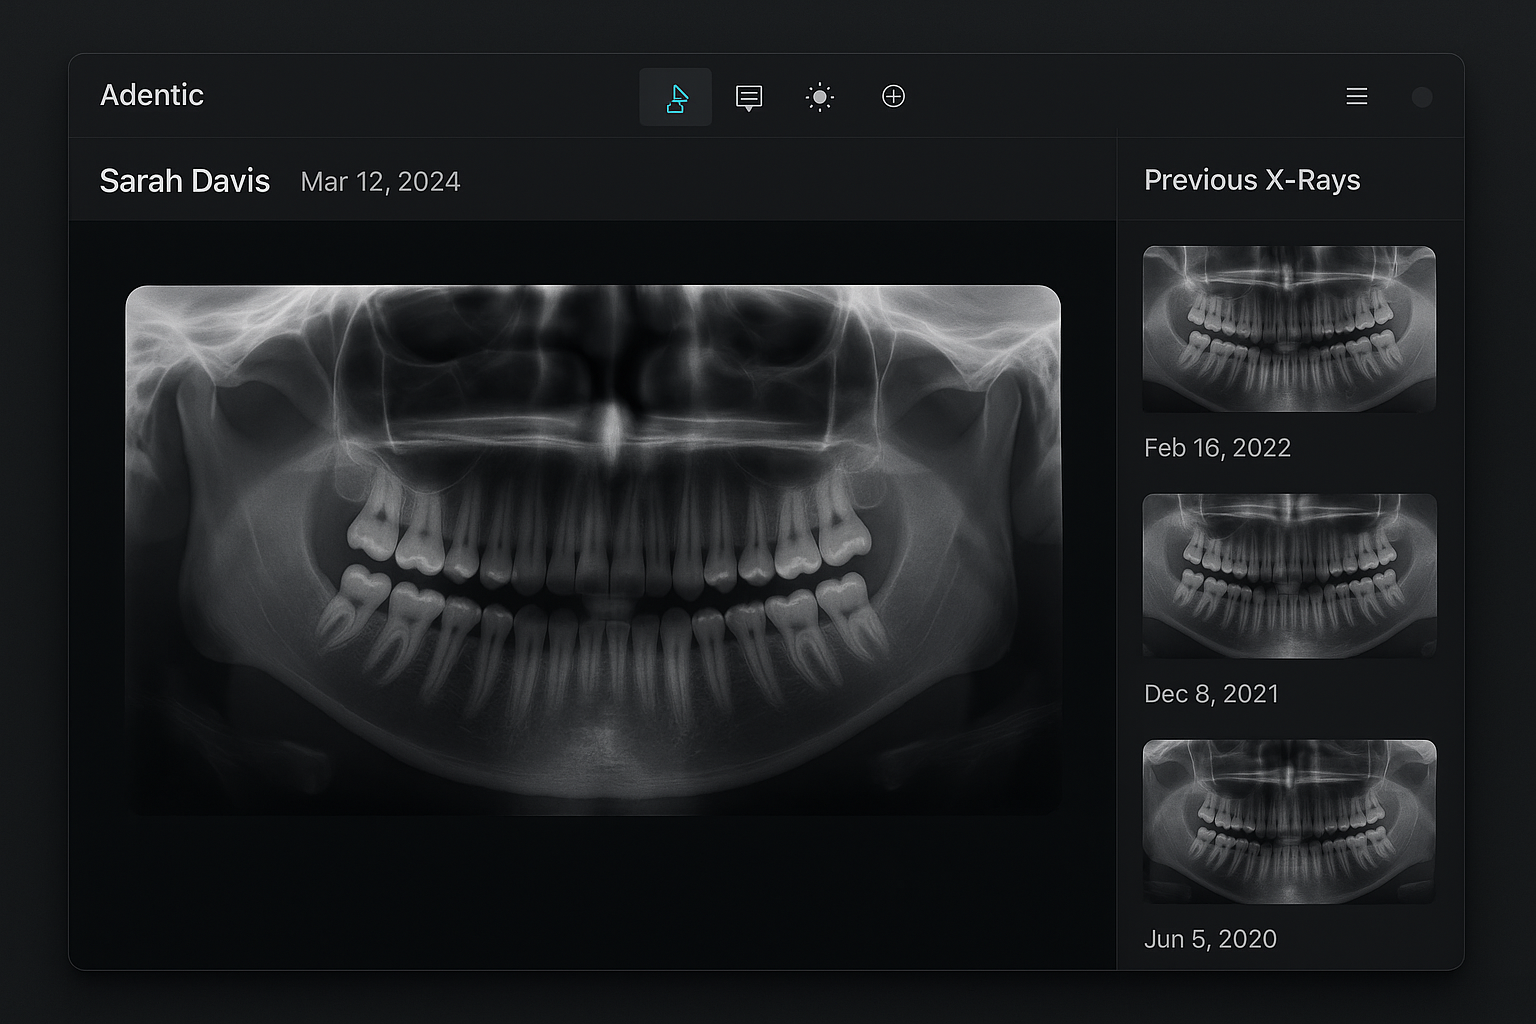Click the brightness adjustment sun icon
The height and width of the screenshot is (1024, 1536).
click(x=820, y=97)
